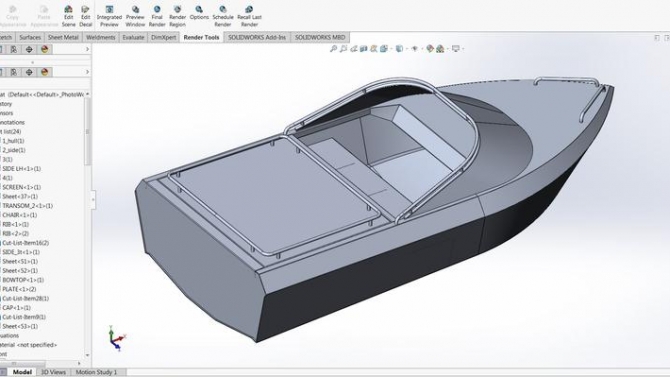Image resolution: width=670 pixels, height=377 pixels.
Task: Click the feature tree vertical scrollbar
Action: pos(88,133)
